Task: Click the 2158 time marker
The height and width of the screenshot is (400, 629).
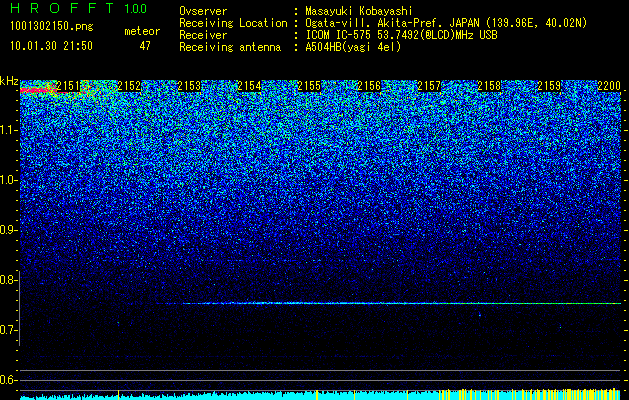Action: [489, 86]
